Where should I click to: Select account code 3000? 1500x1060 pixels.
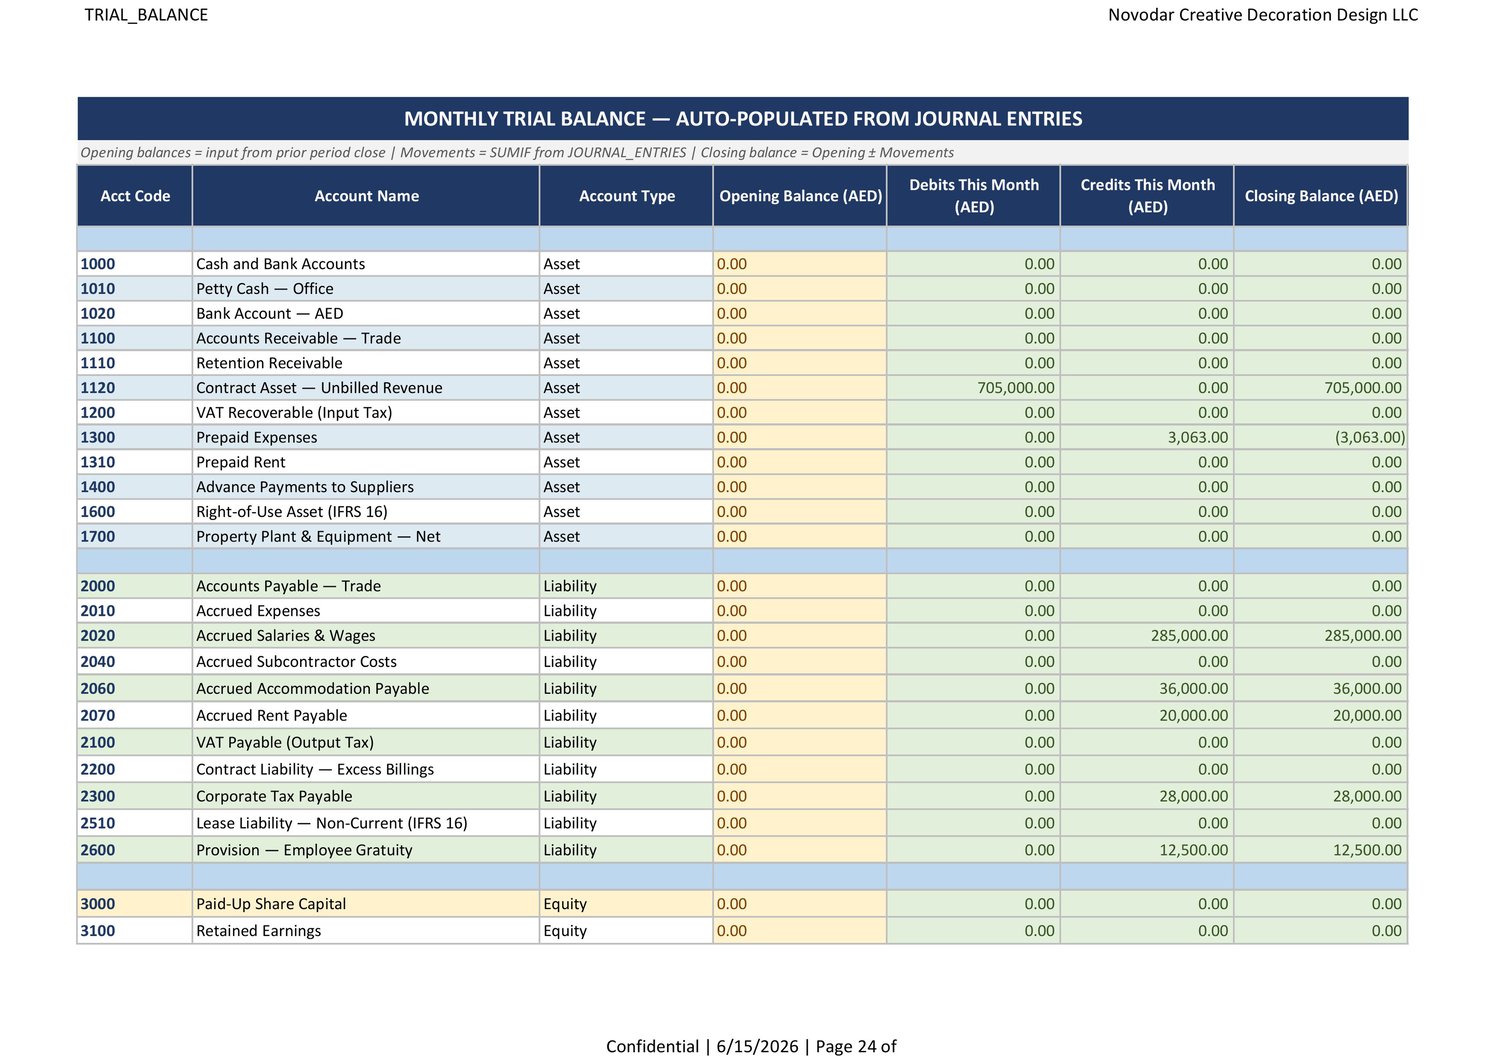pyautogui.click(x=135, y=904)
